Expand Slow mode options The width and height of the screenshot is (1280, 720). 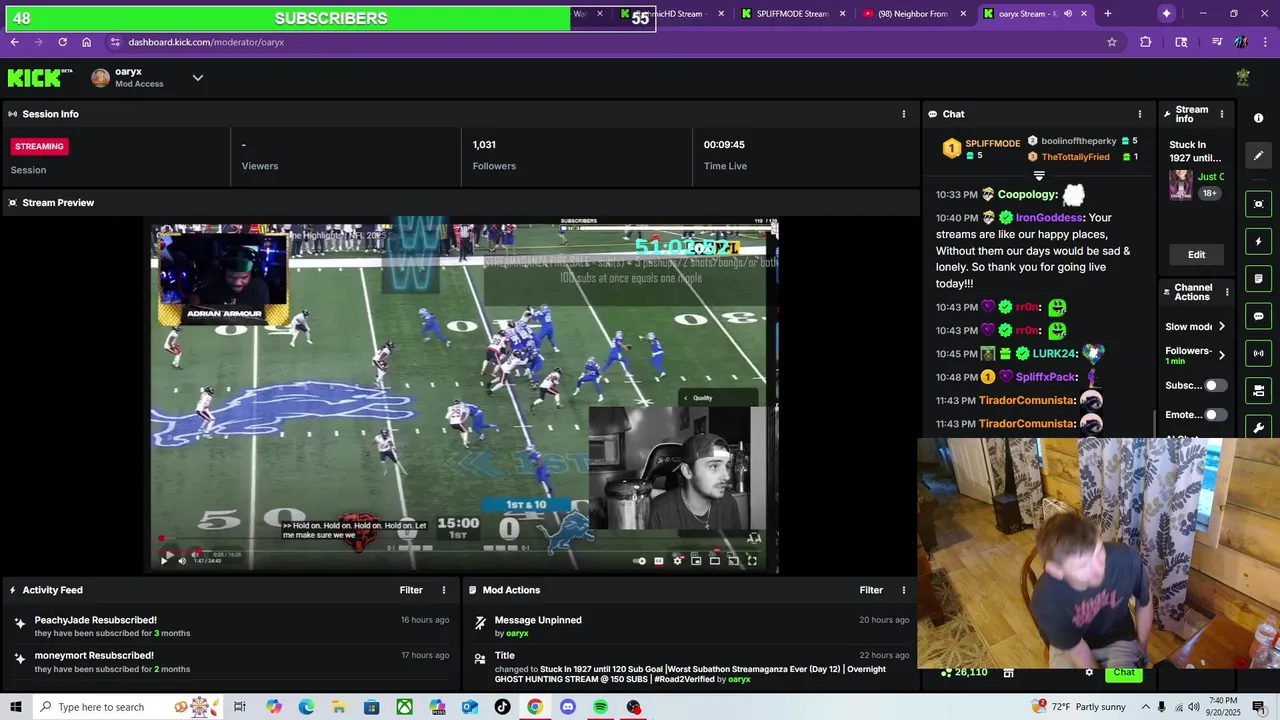tap(1221, 327)
